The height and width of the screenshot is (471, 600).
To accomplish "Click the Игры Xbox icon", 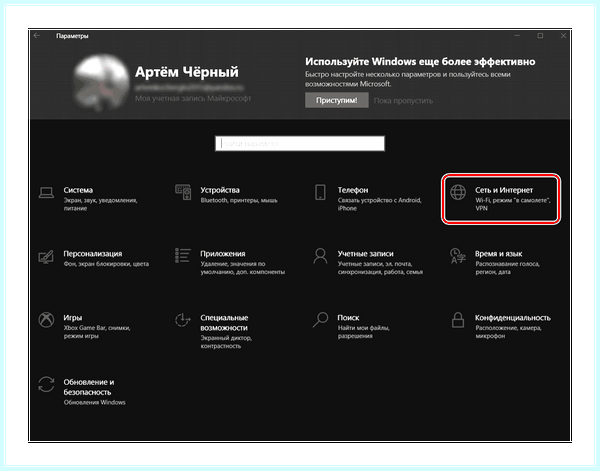I will tap(46, 320).
